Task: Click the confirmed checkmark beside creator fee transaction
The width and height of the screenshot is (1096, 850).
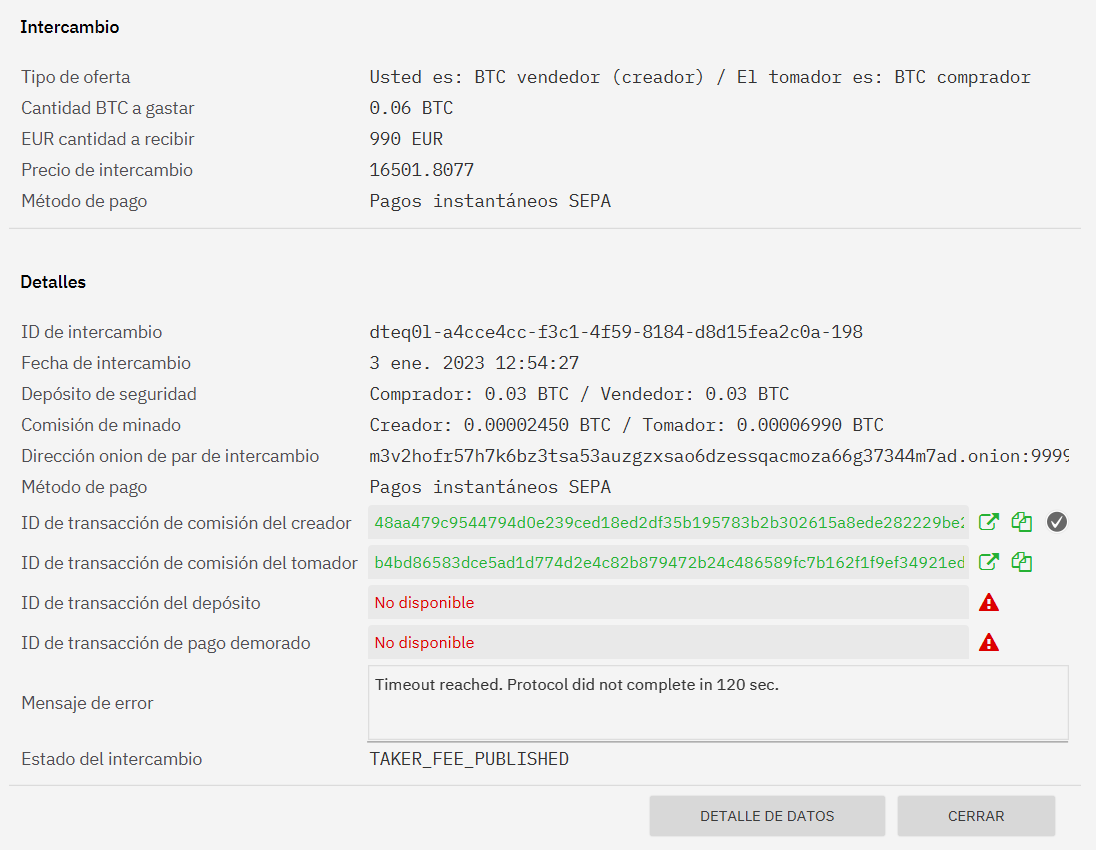Action: [x=1056, y=521]
